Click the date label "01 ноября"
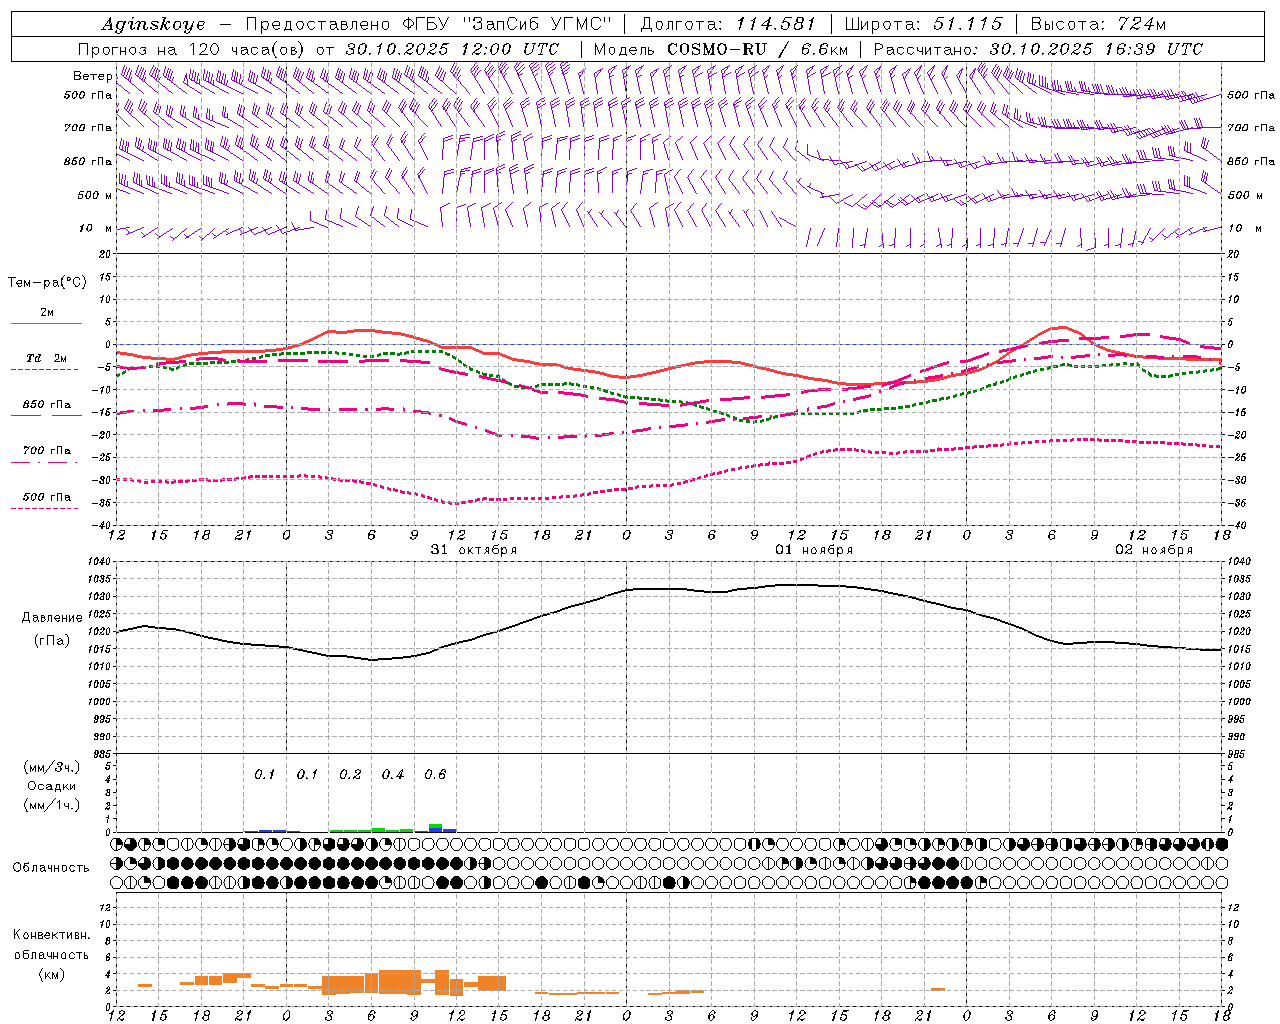The width and height of the screenshot is (1280, 1024). click(814, 550)
